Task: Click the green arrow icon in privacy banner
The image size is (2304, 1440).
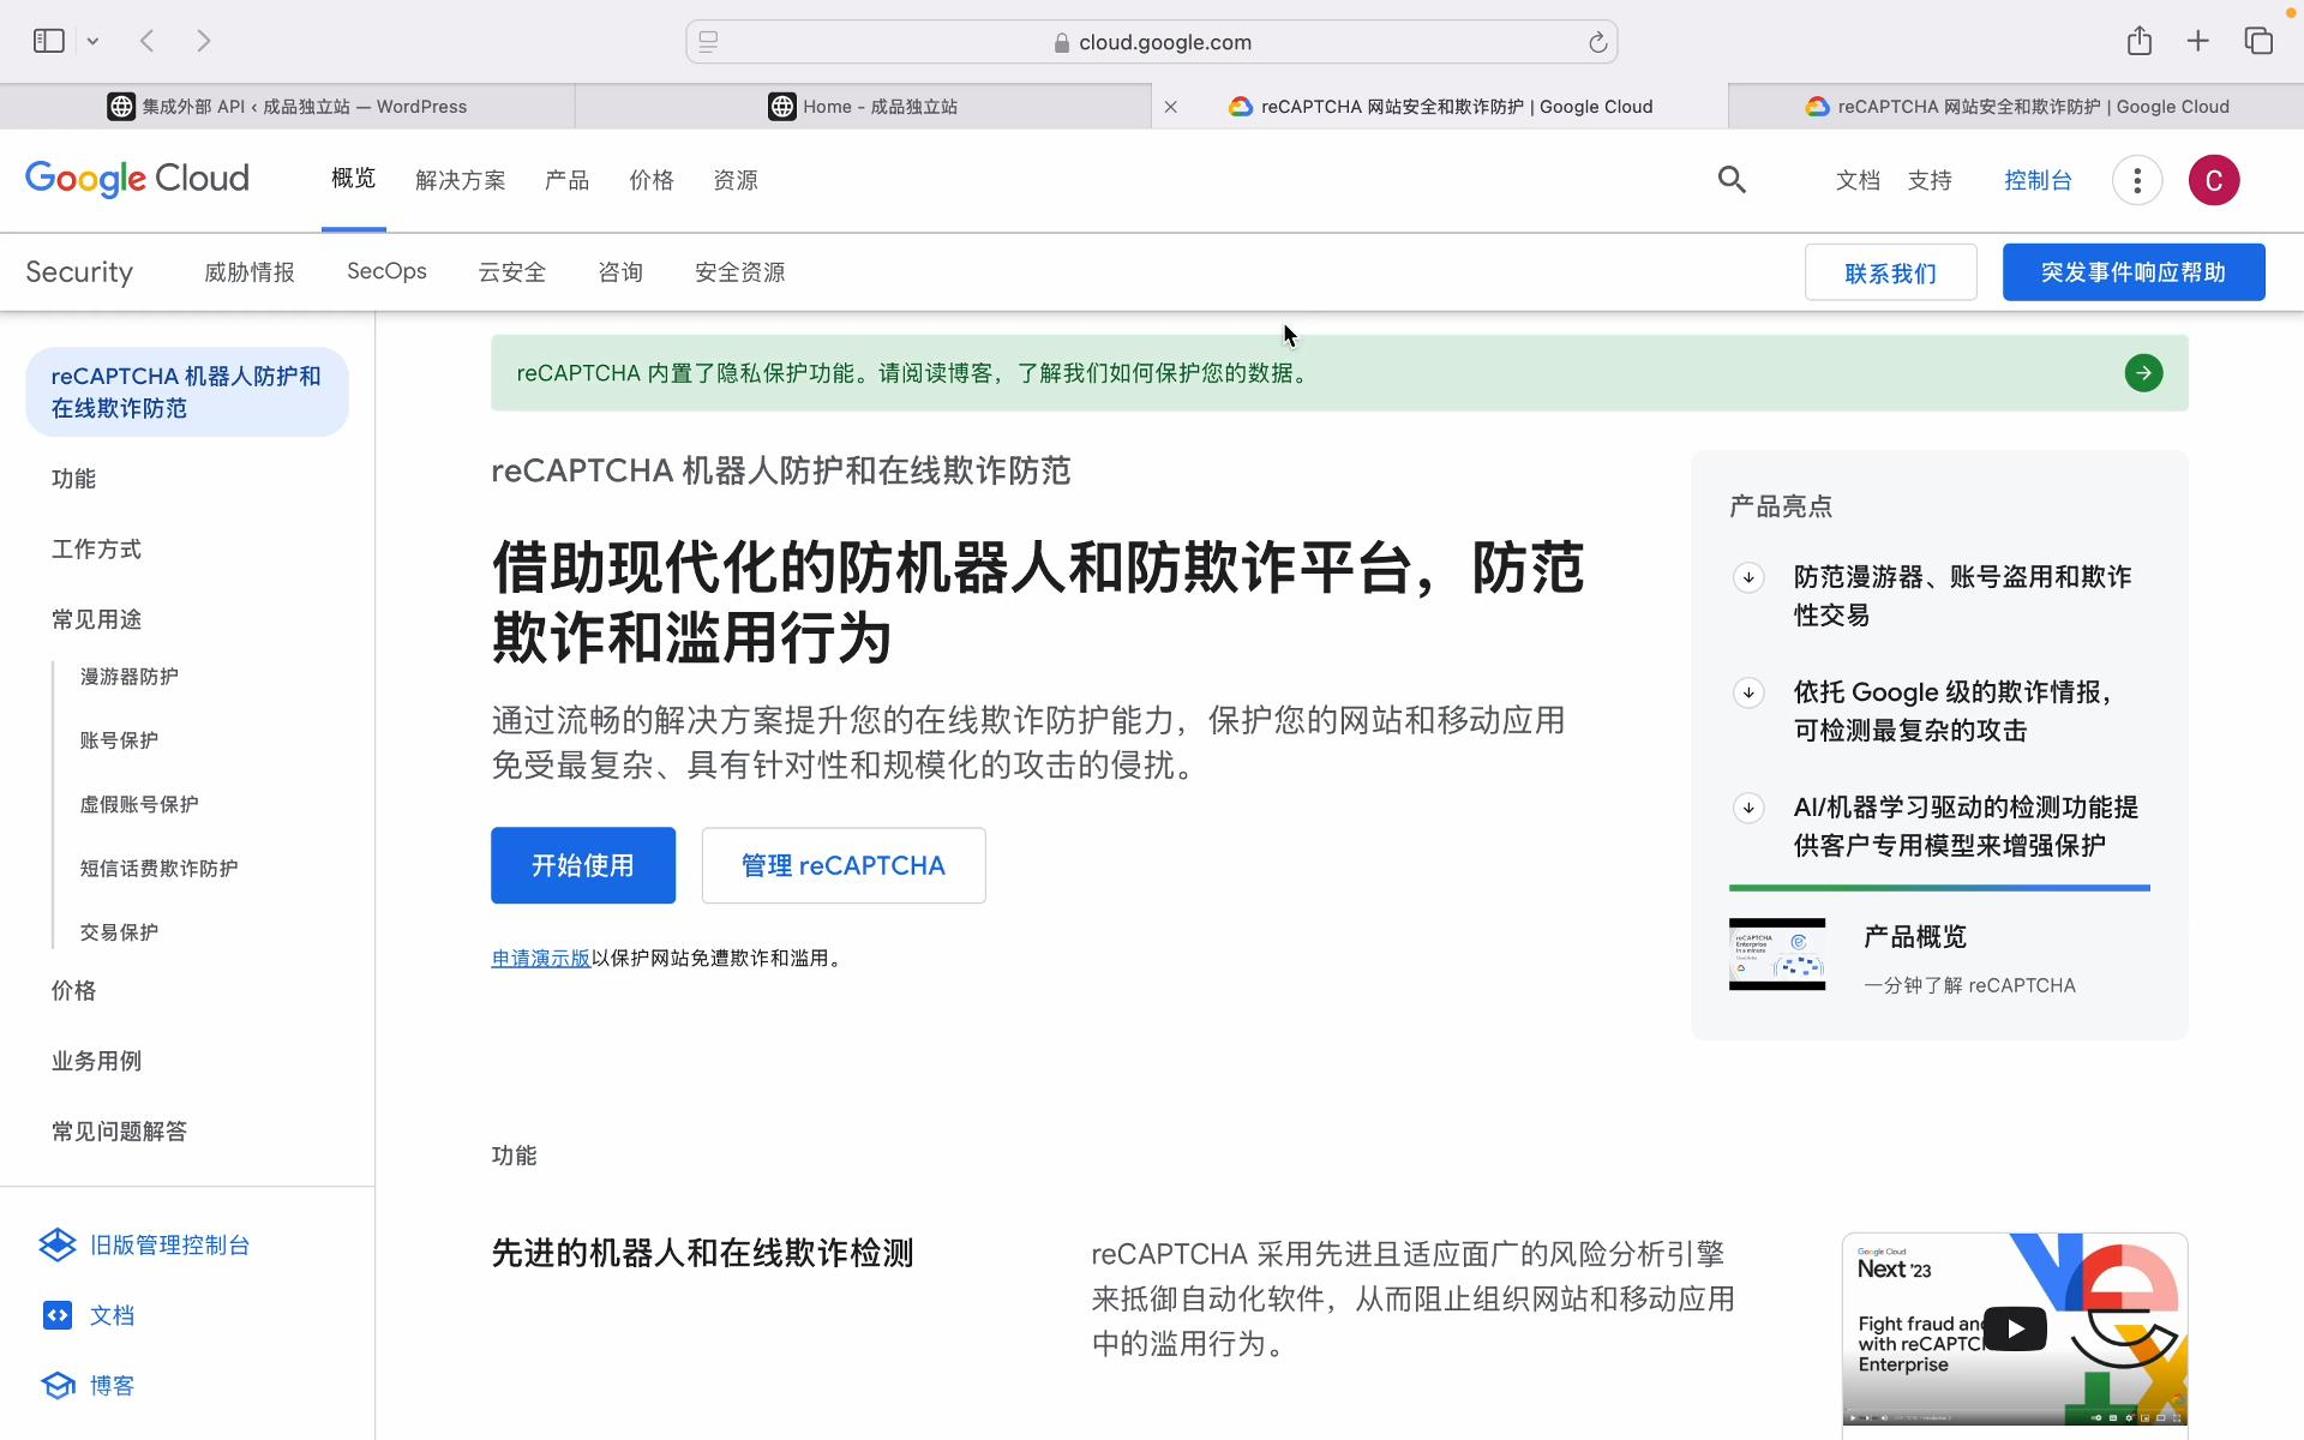Action: pyautogui.click(x=2143, y=373)
